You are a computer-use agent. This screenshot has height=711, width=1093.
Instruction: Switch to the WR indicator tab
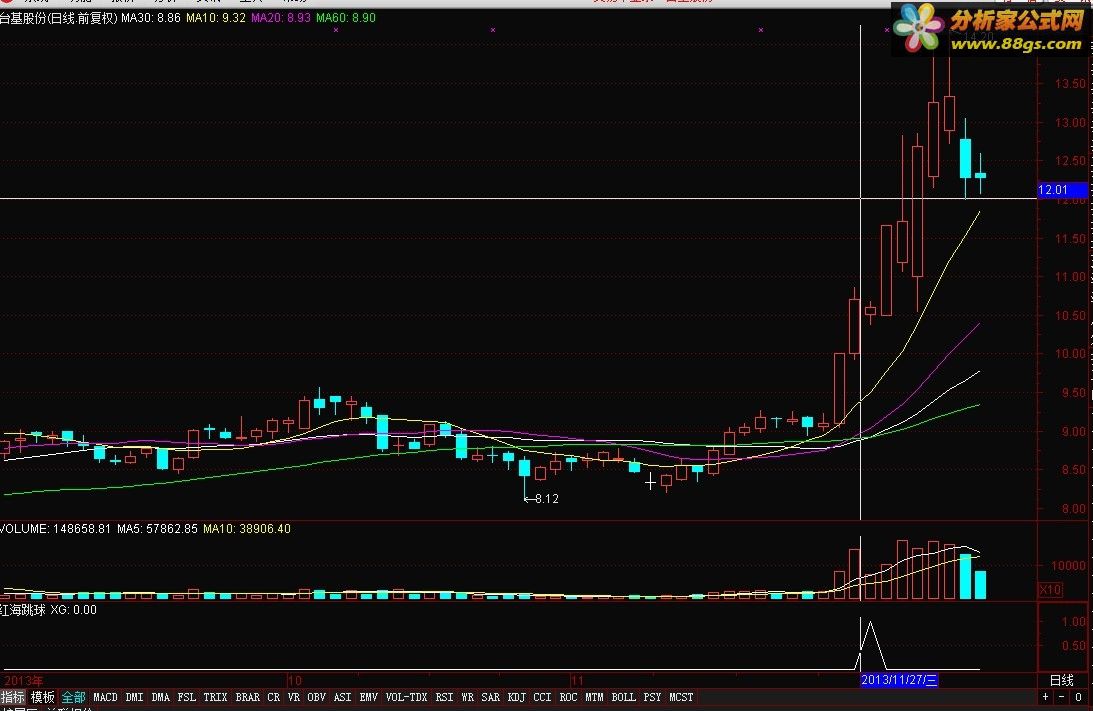pyautogui.click(x=467, y=697)
